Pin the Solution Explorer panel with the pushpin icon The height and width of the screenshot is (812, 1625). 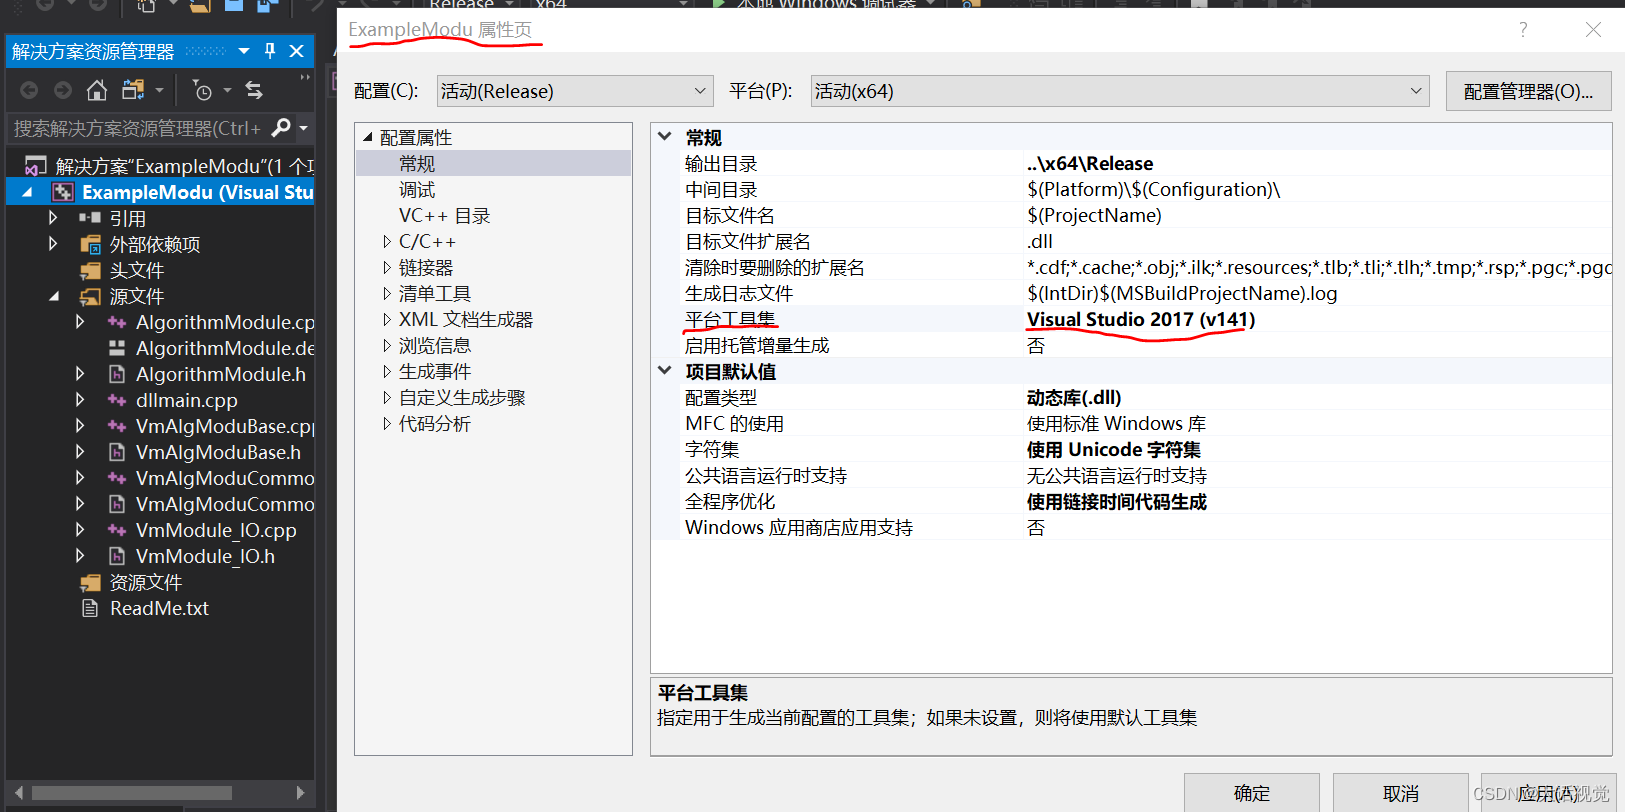[x=270, y=51]
